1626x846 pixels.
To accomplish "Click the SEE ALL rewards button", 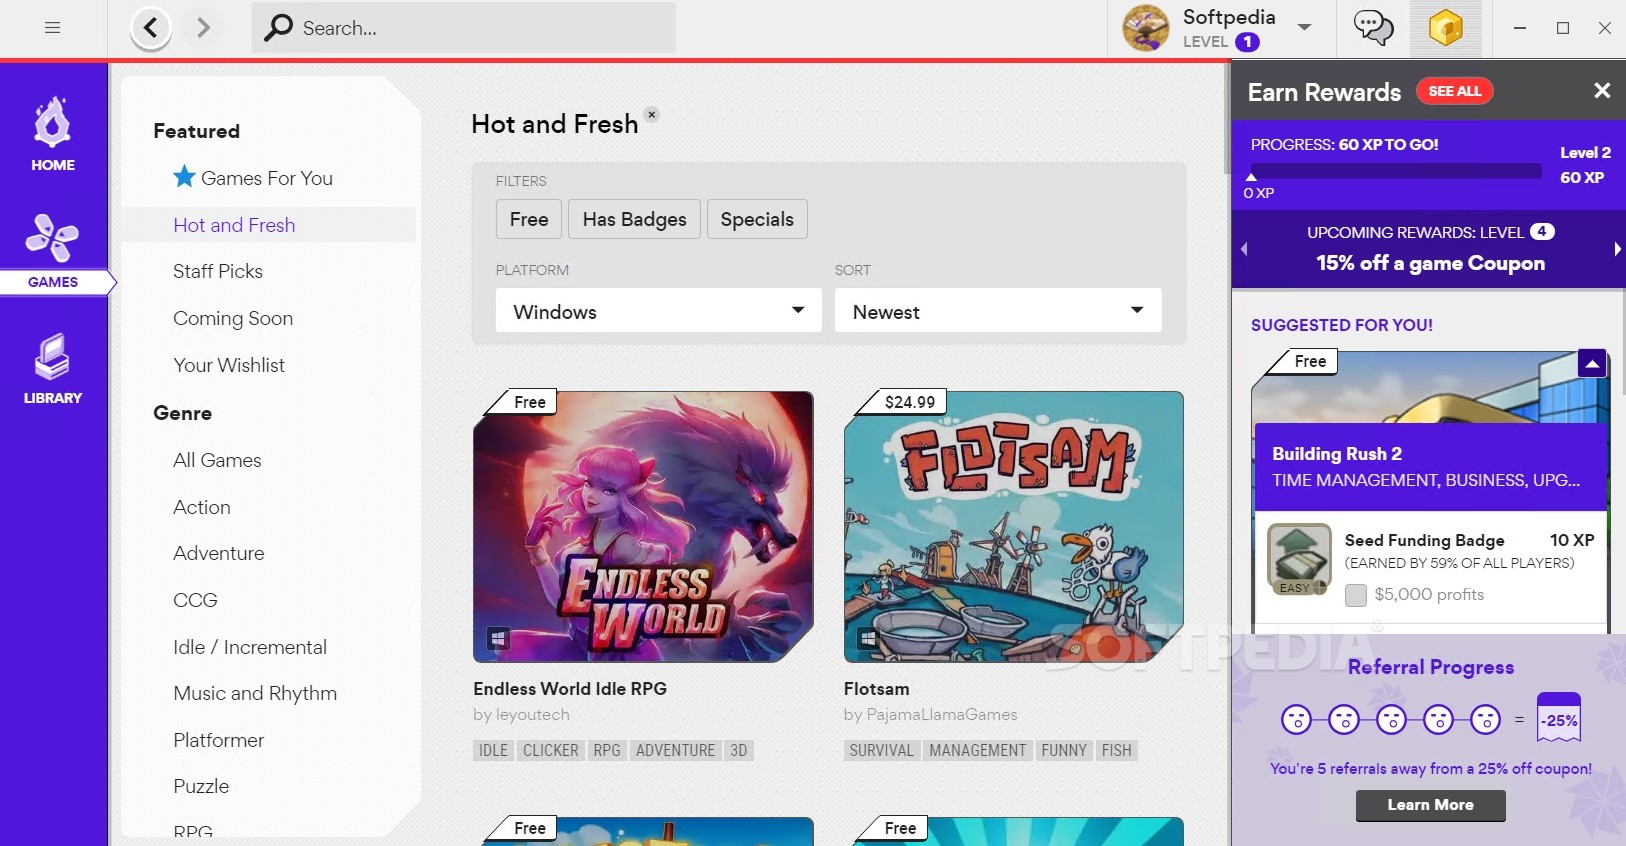I will point(1455,91).
